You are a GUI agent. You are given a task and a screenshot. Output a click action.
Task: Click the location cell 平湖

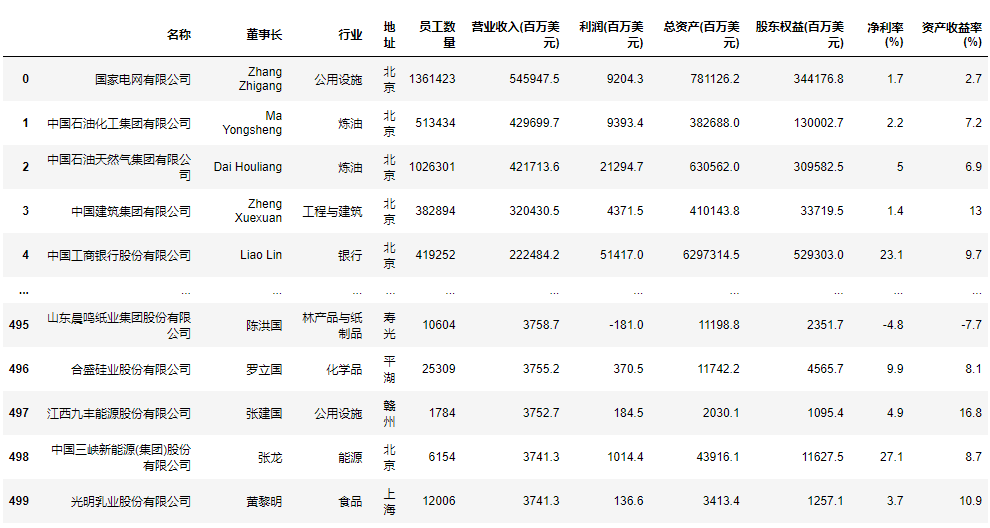pos(389,369)
